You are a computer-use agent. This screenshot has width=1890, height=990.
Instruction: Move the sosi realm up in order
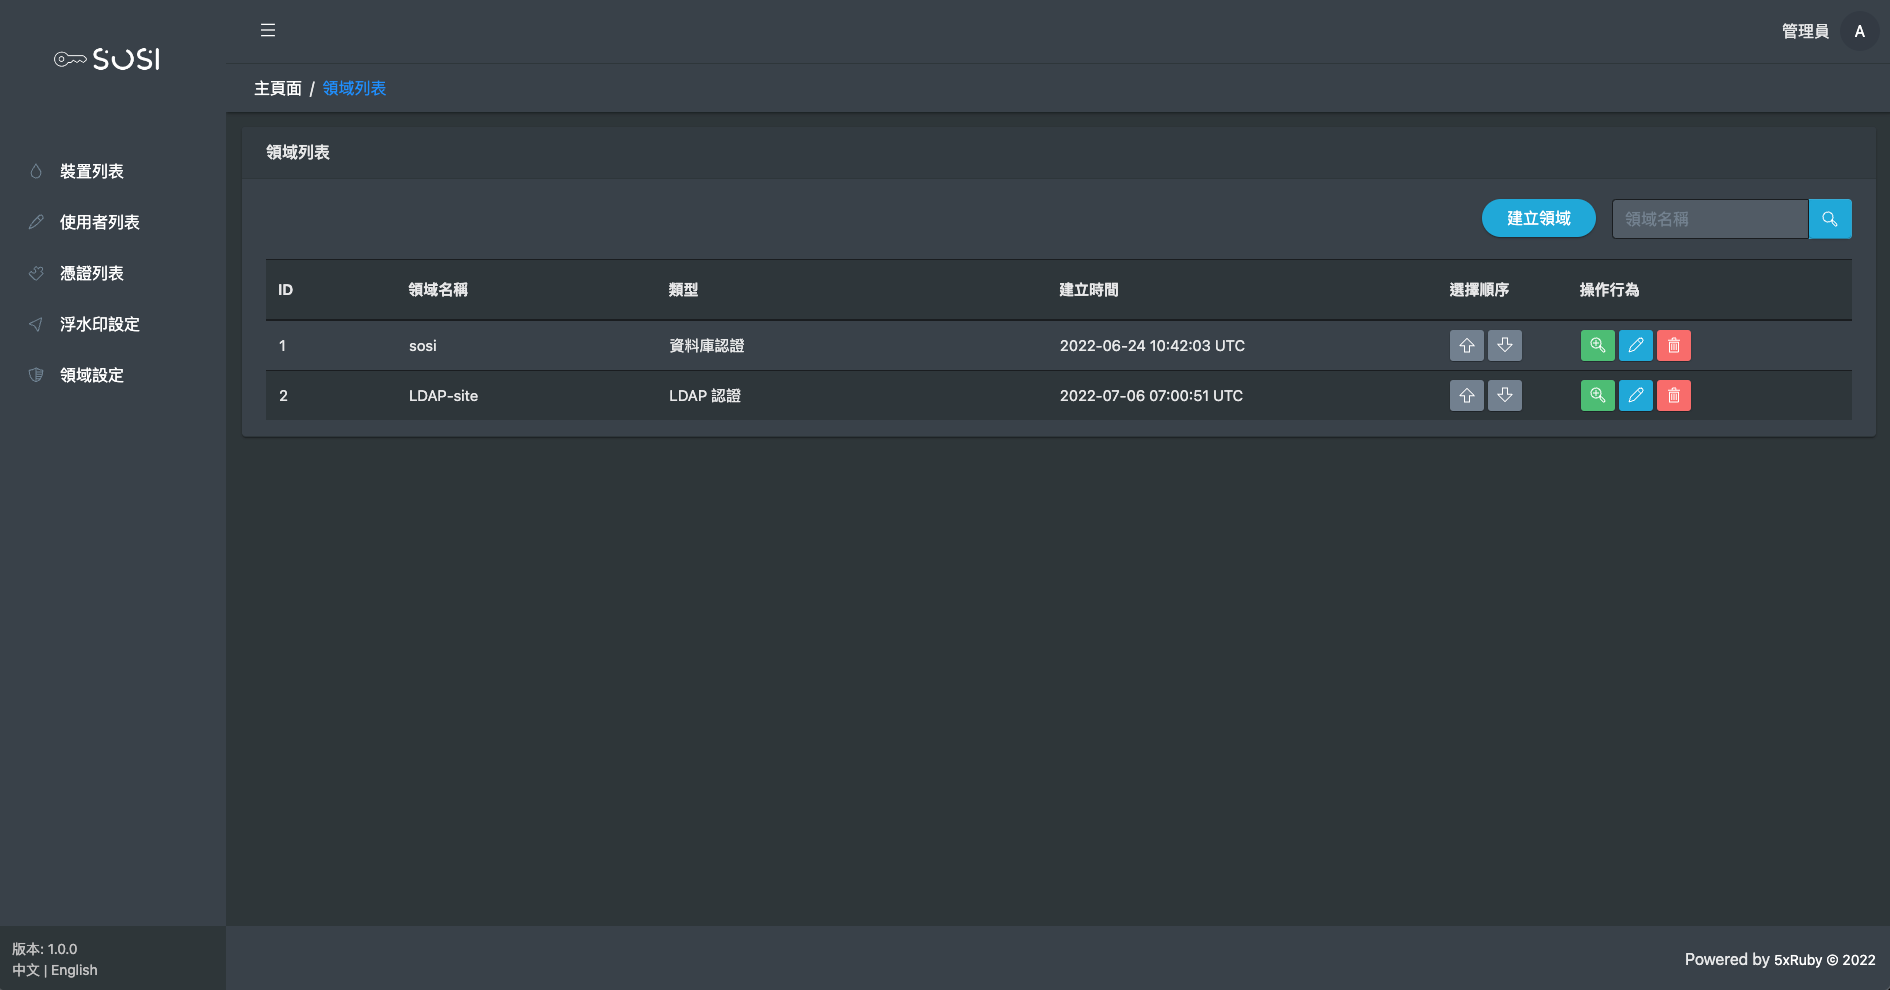pos(1466,345)
